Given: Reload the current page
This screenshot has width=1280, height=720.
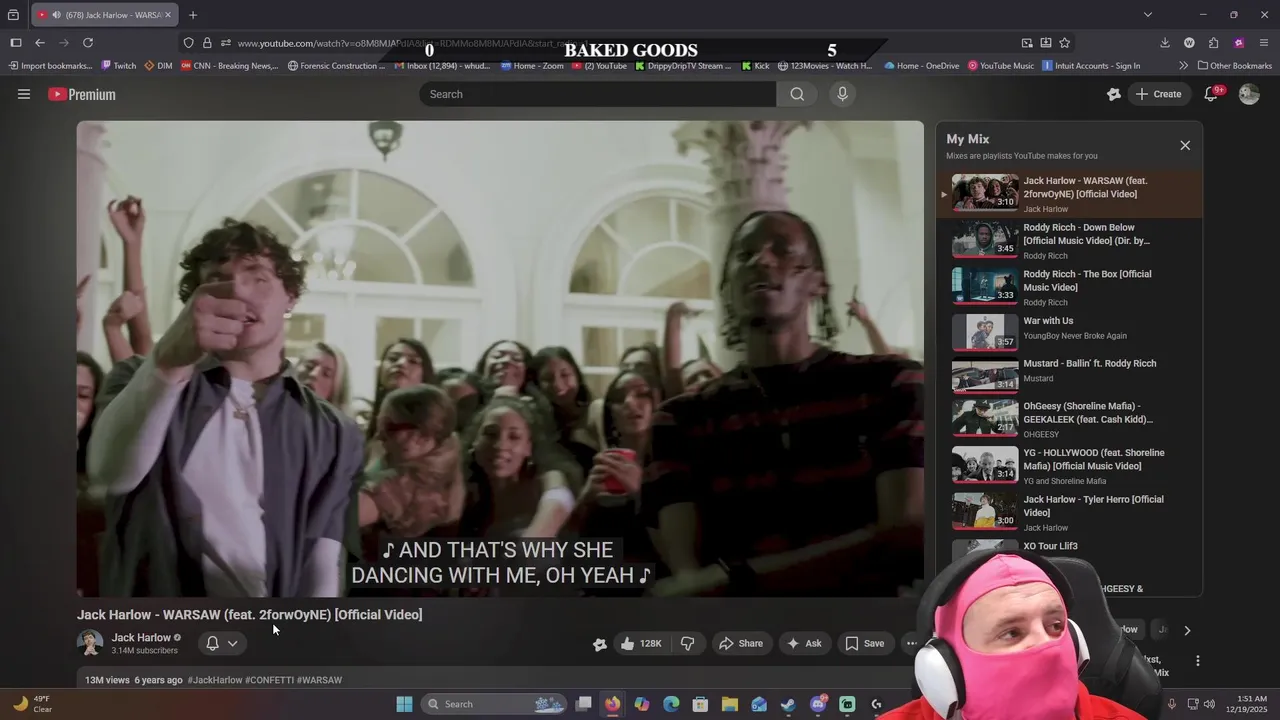Looking at the screenshot, I should click(x=88, y=43).
